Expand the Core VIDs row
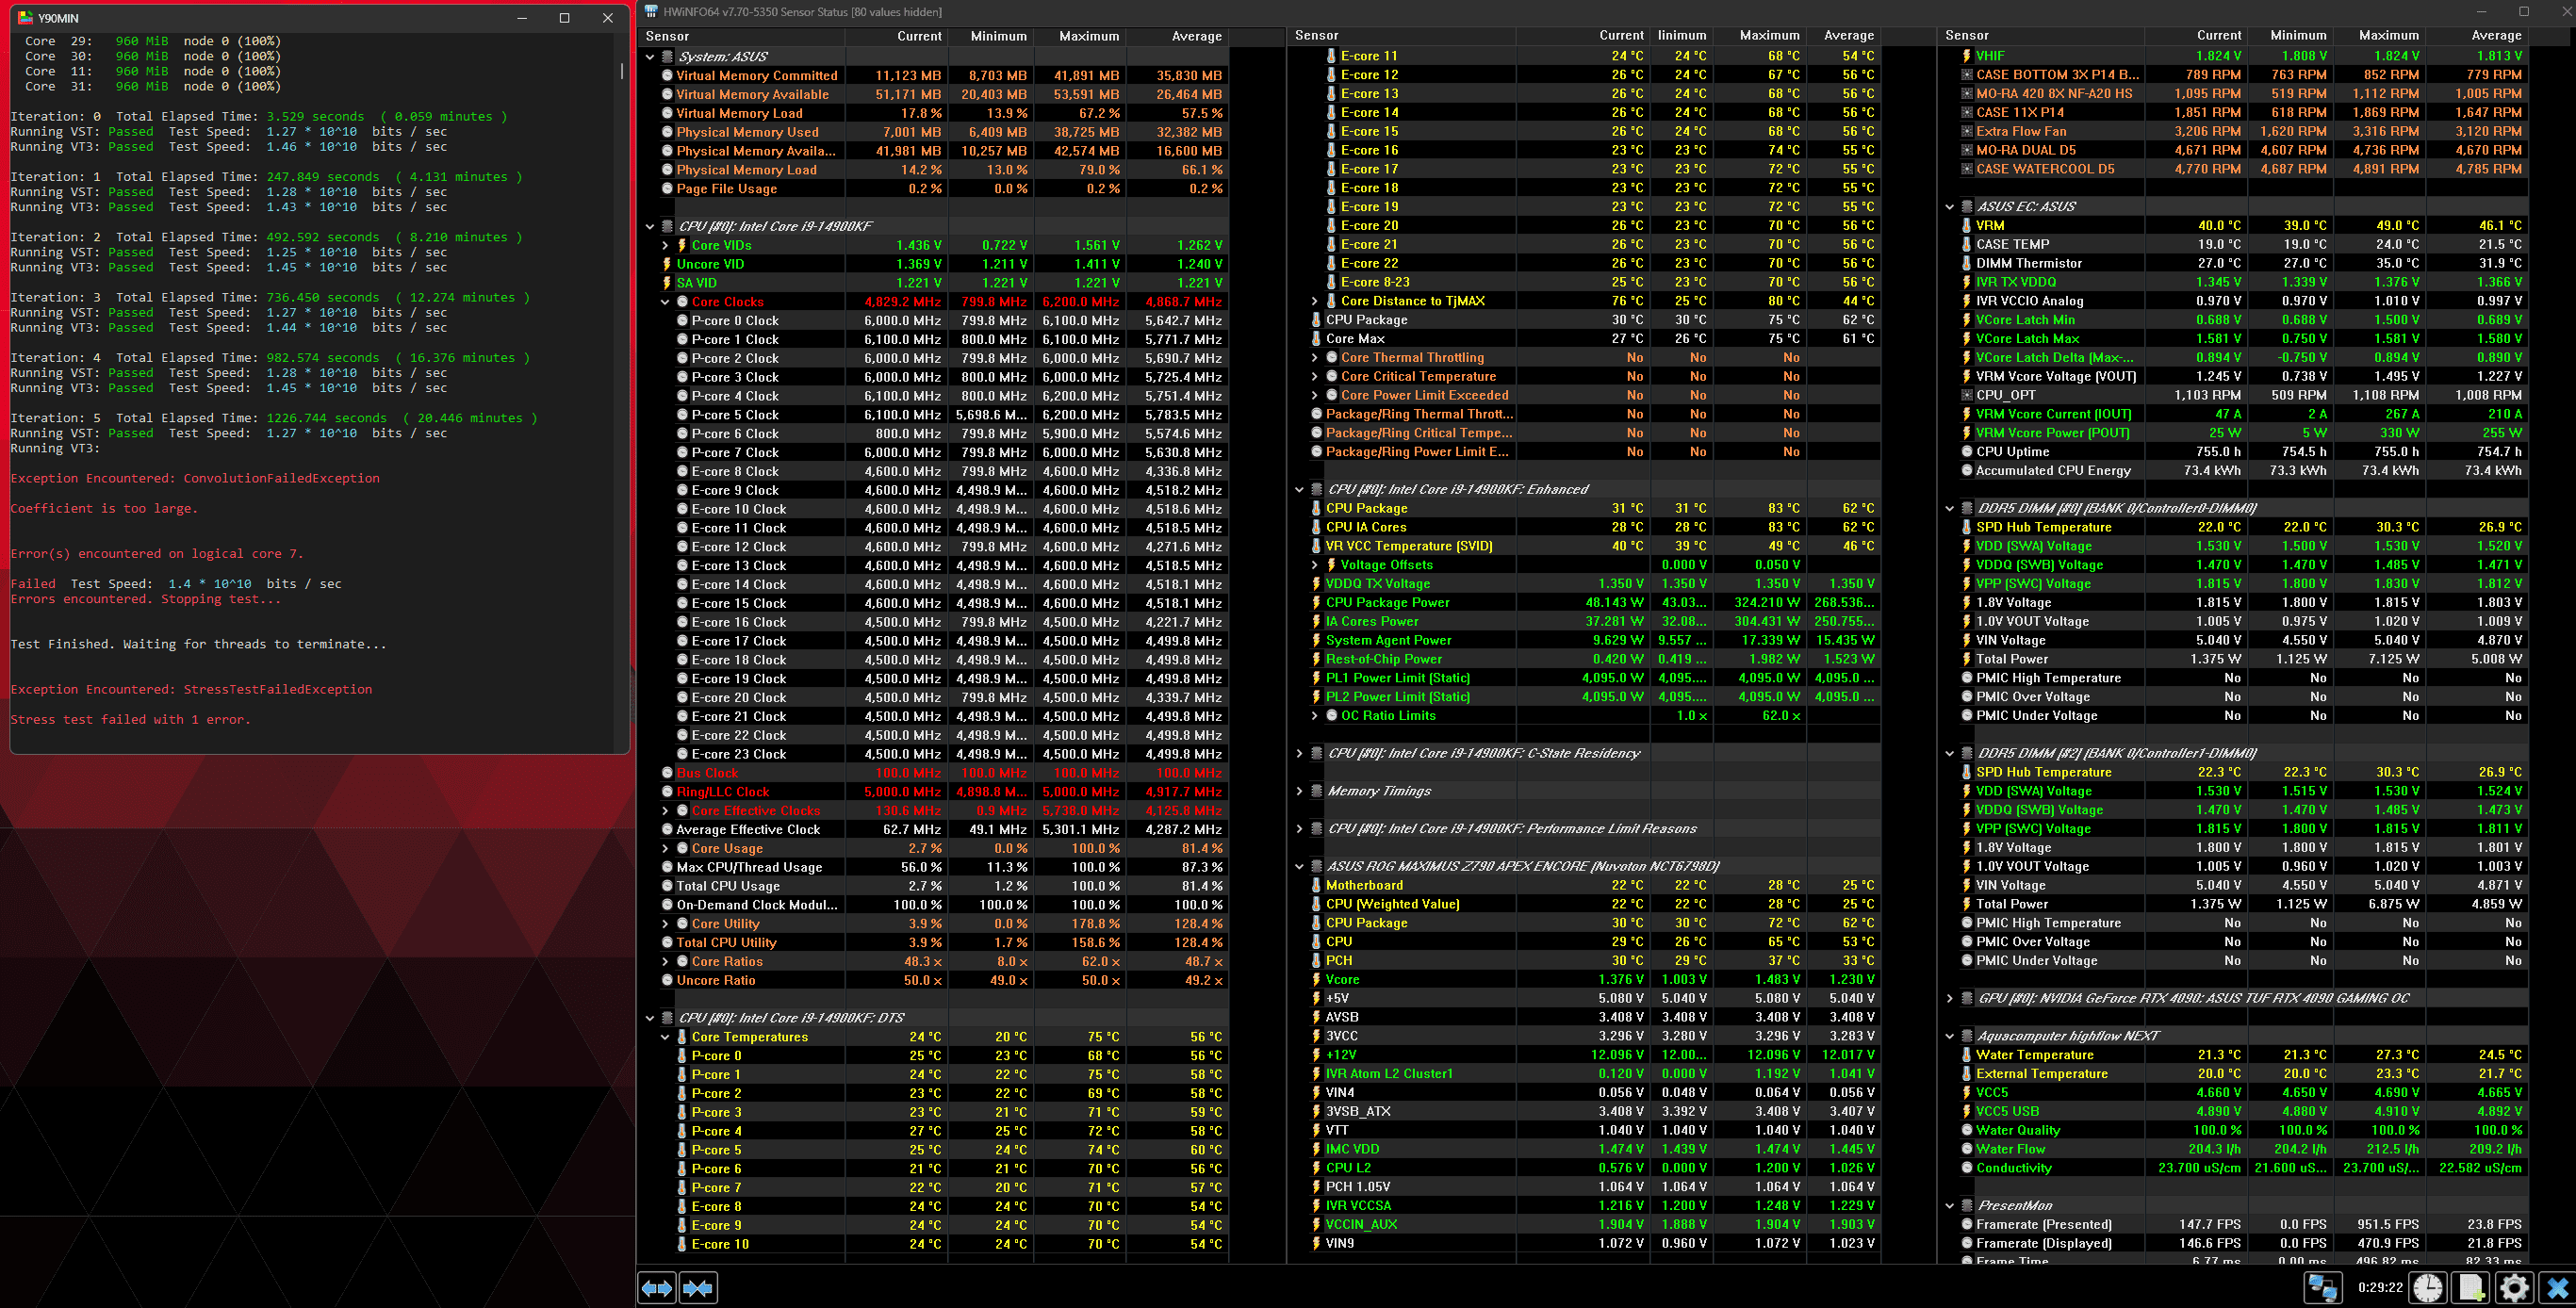Viewport: 2576px width, 1308px height. 665,246
